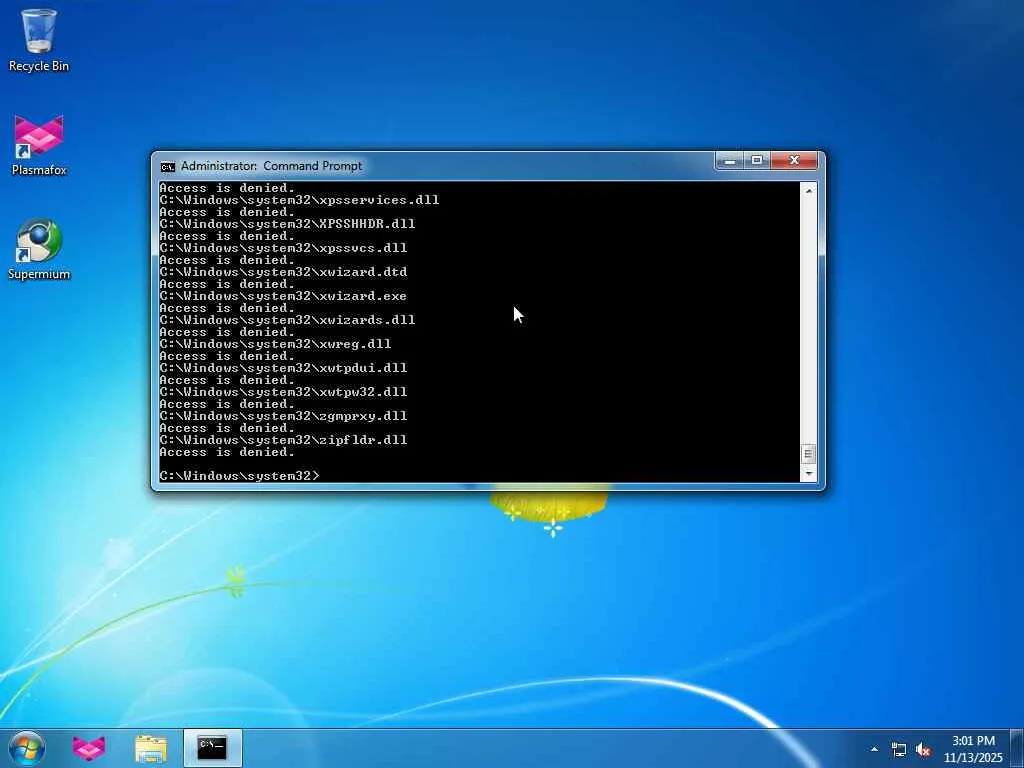Click the xwizard.exe output line
1024x768 pixels.
(x=283, y=296)
